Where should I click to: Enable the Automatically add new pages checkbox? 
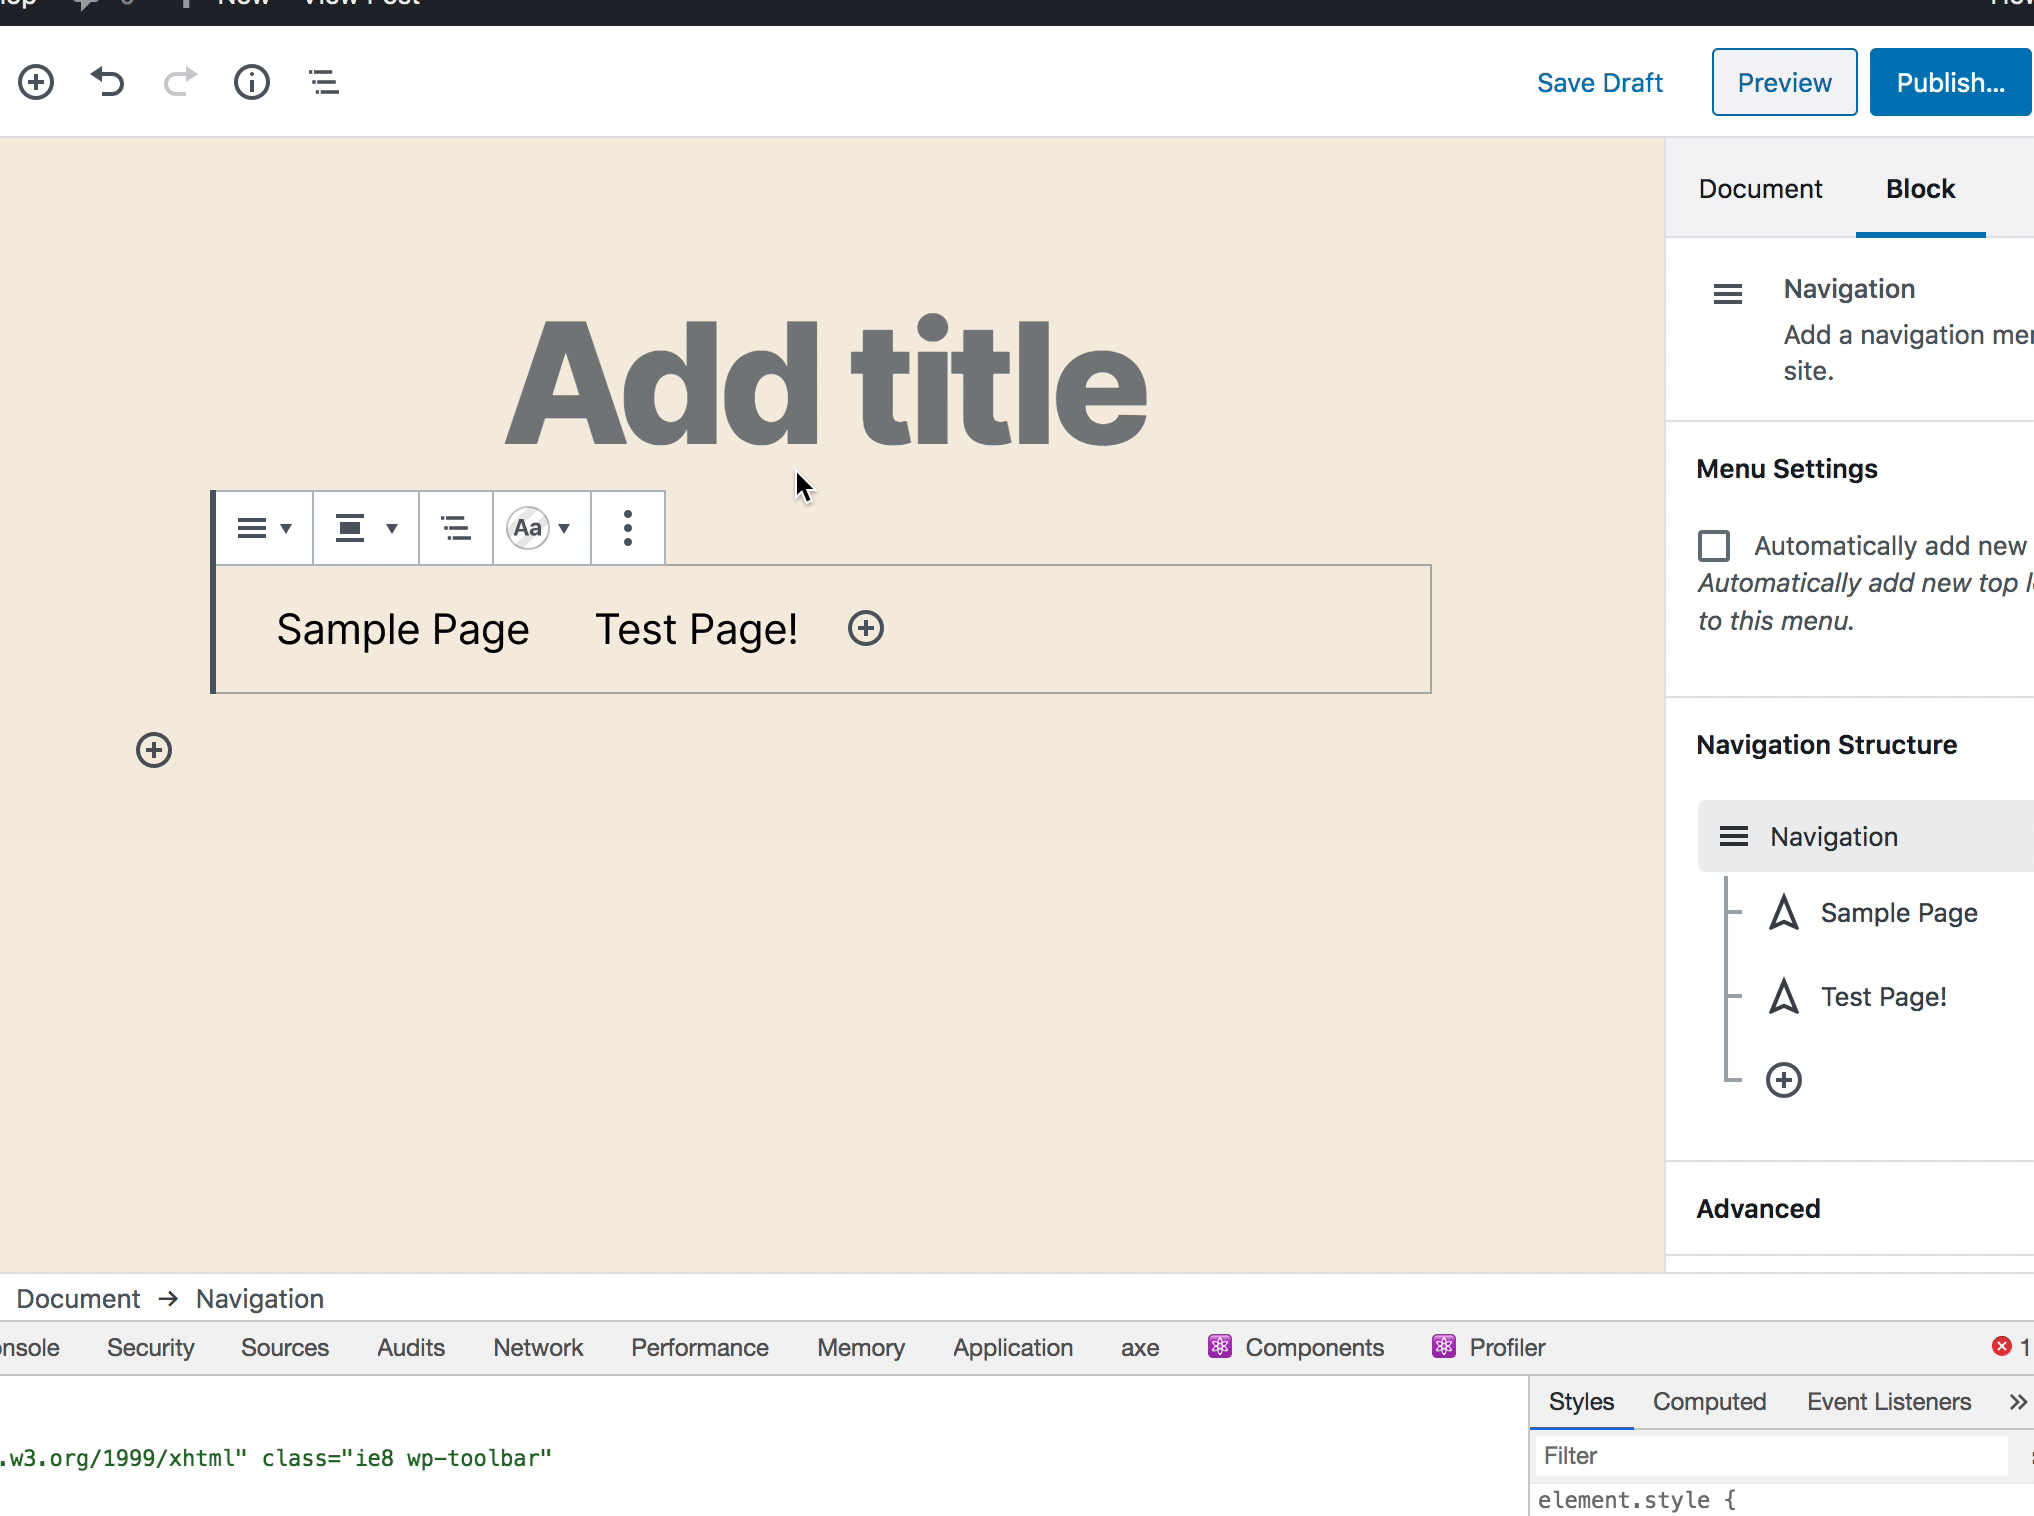click(x=1714, y=545)
